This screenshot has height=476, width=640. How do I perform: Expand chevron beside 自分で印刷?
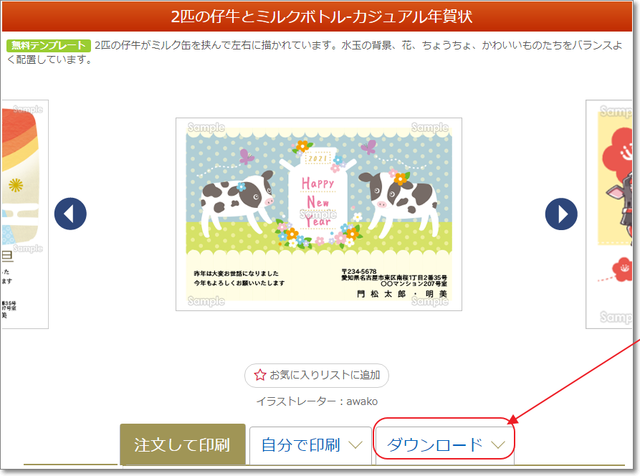pyautogui.click(x=356, y=445)
